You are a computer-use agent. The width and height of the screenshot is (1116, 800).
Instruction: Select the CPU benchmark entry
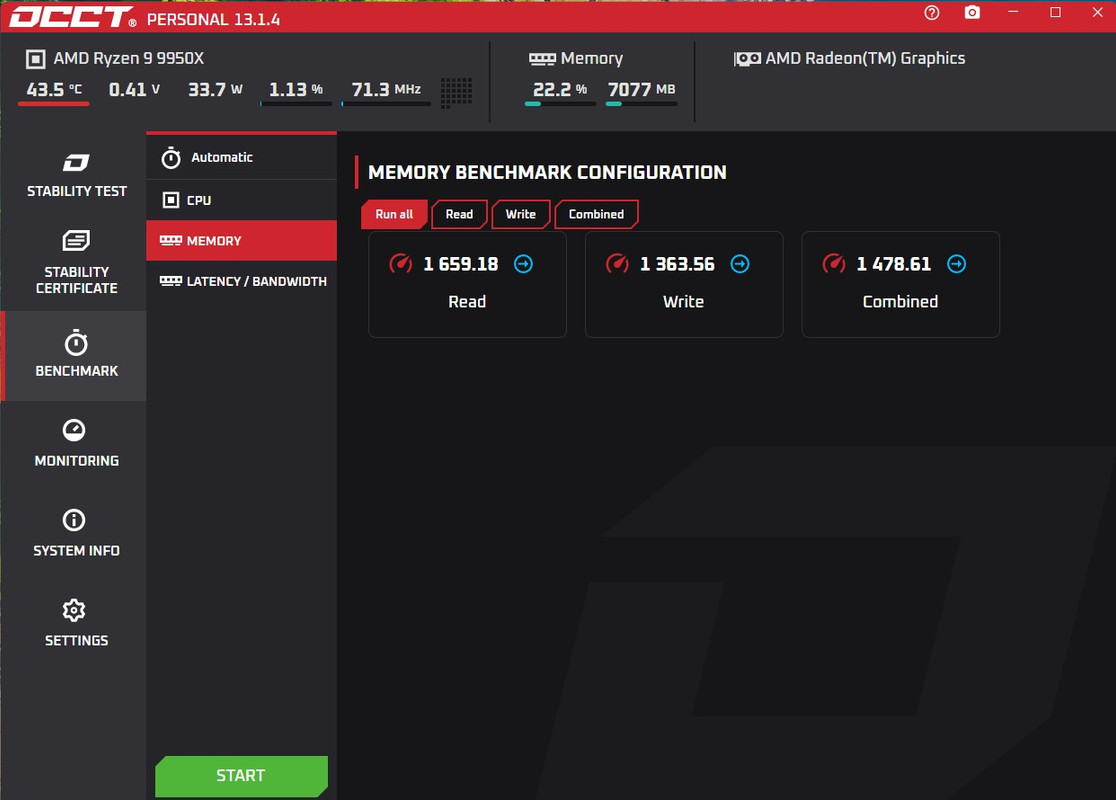pyautogui.click(x=241, y=200)
